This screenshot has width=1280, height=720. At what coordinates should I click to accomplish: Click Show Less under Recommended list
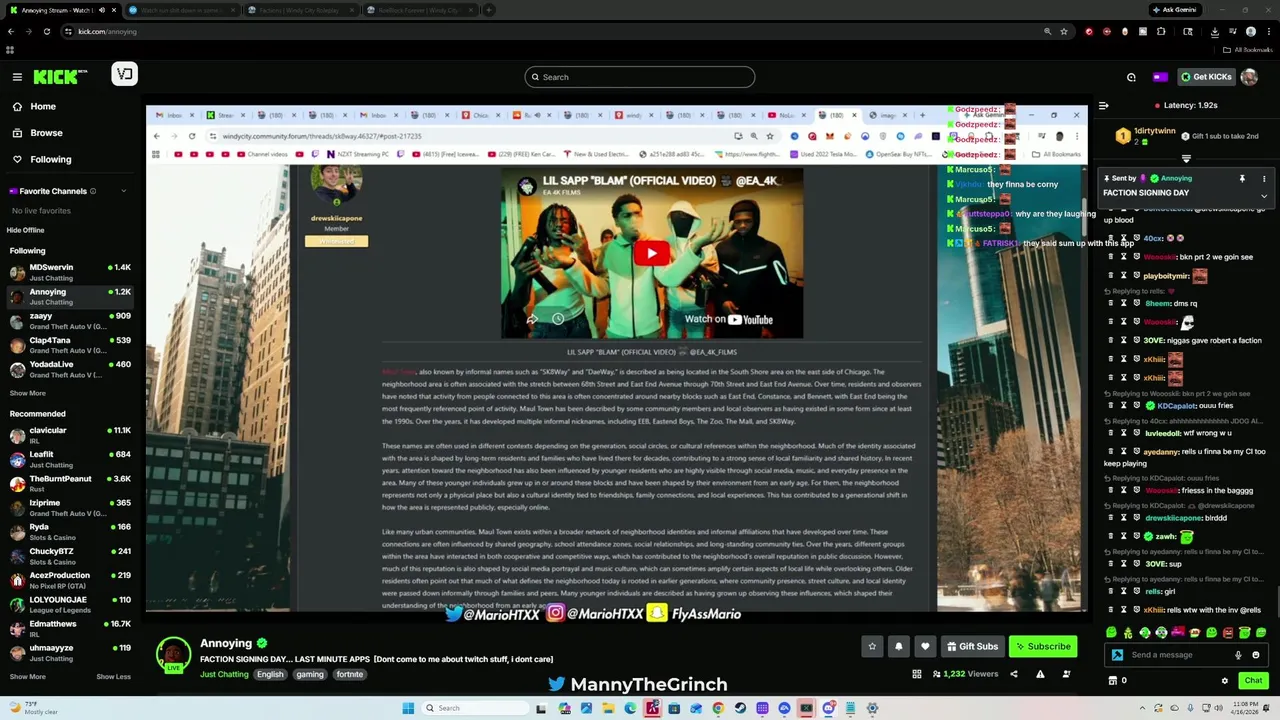tap(113, 677)
